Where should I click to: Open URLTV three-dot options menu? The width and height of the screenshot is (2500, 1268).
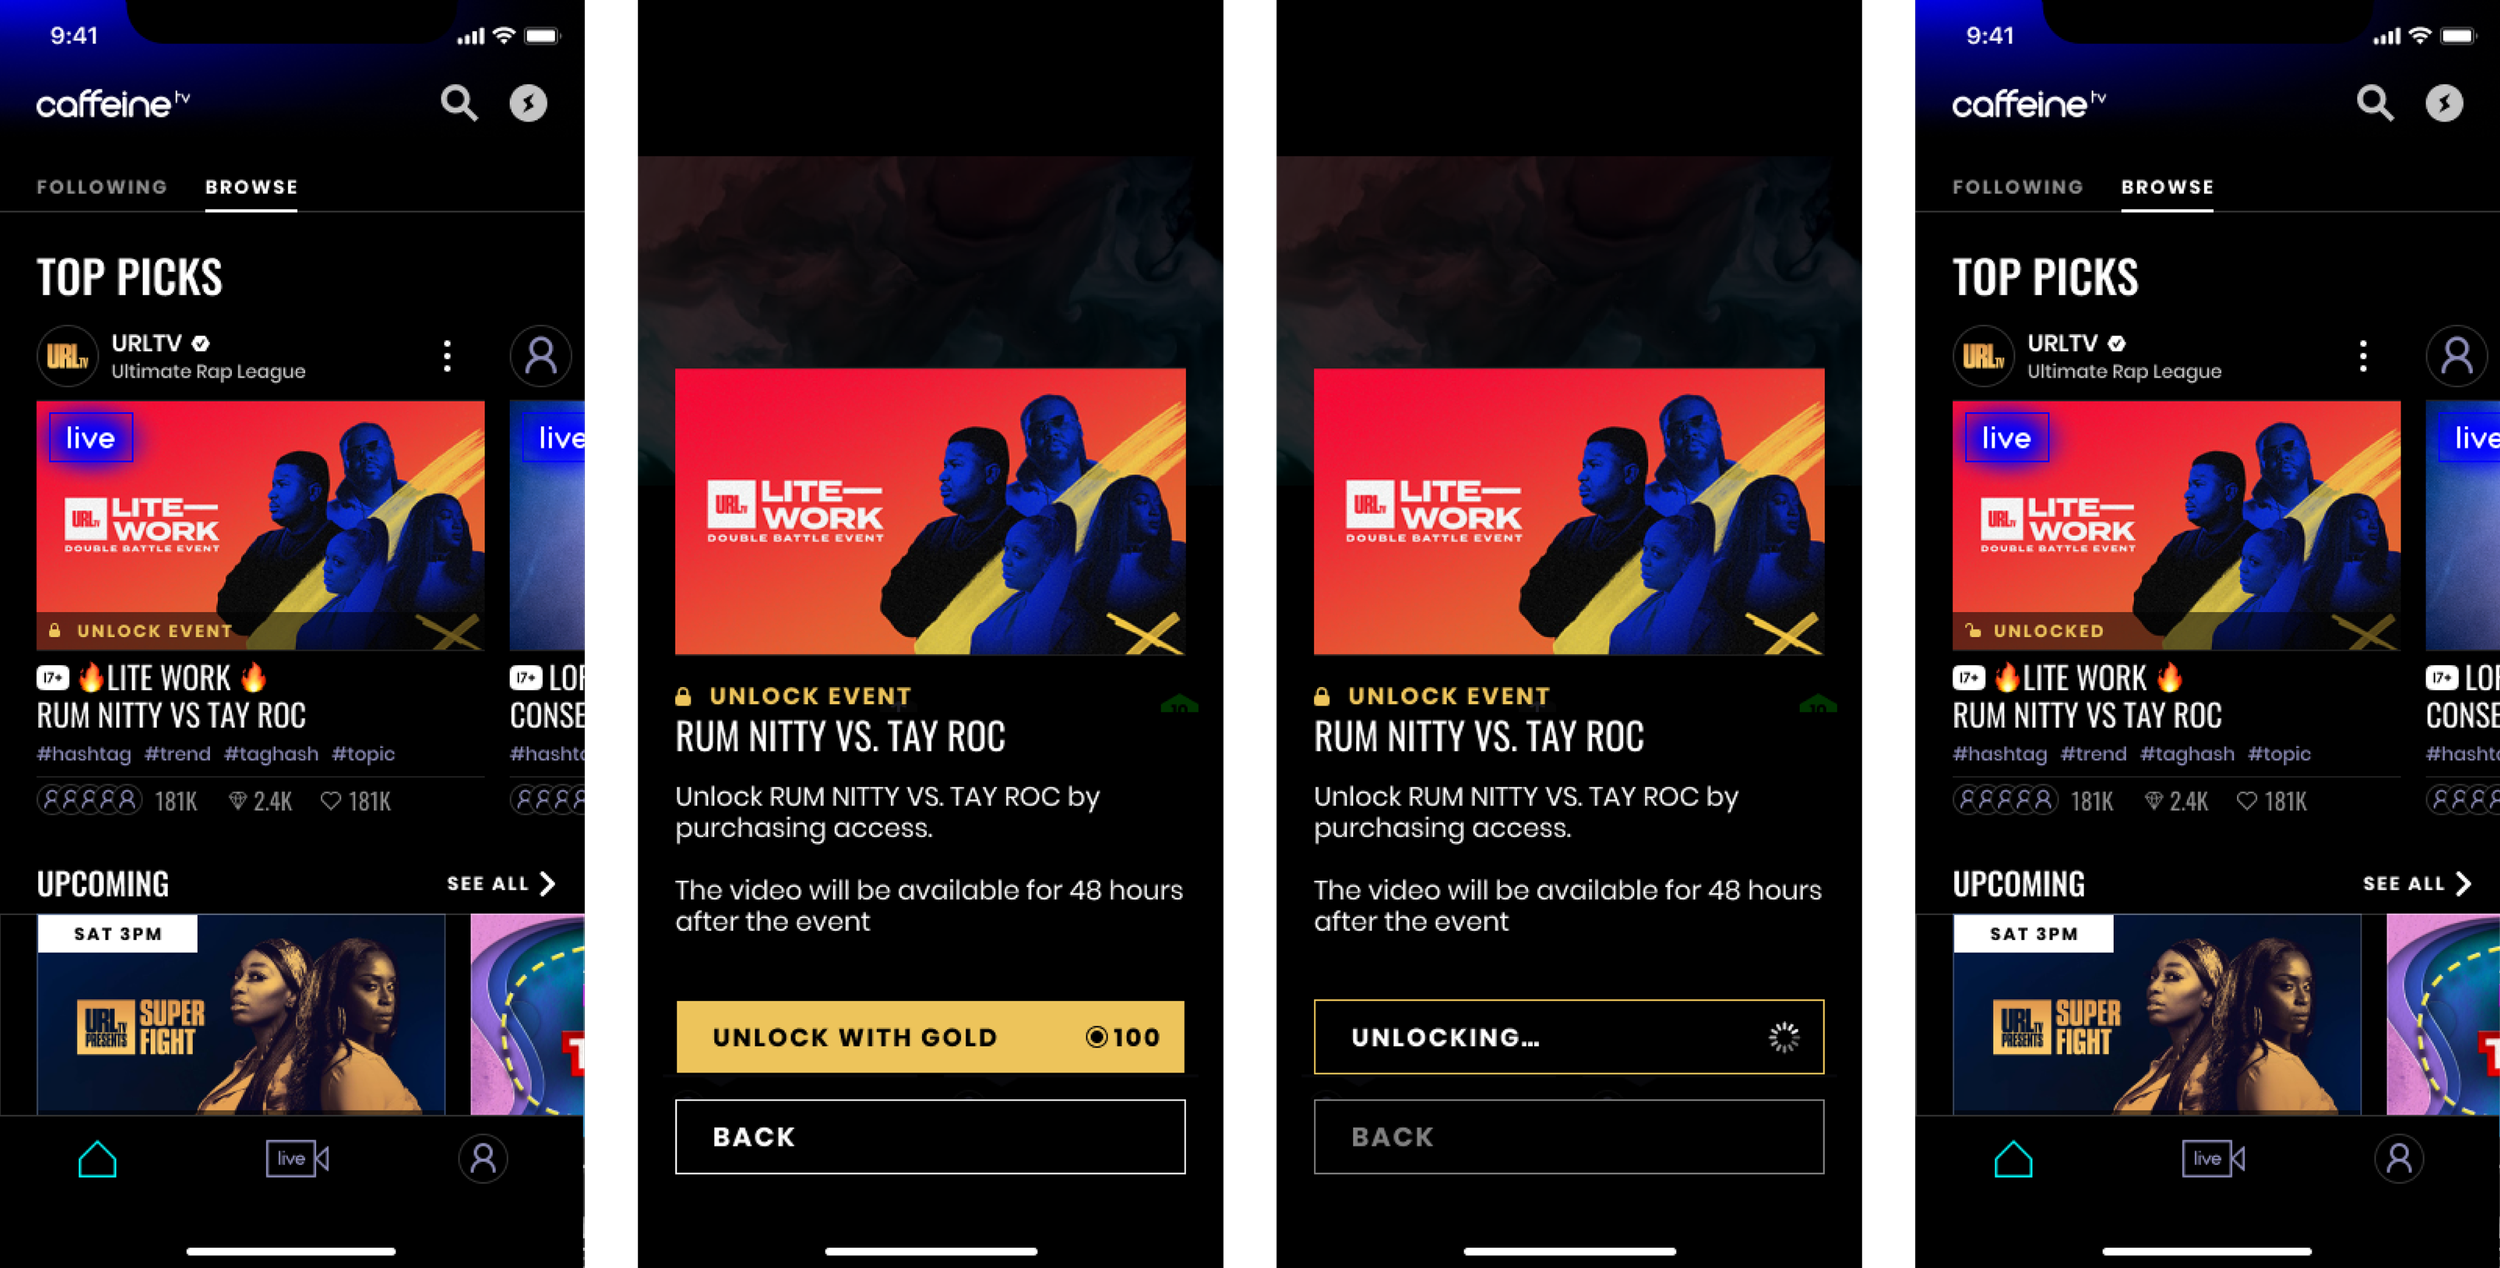447,356
